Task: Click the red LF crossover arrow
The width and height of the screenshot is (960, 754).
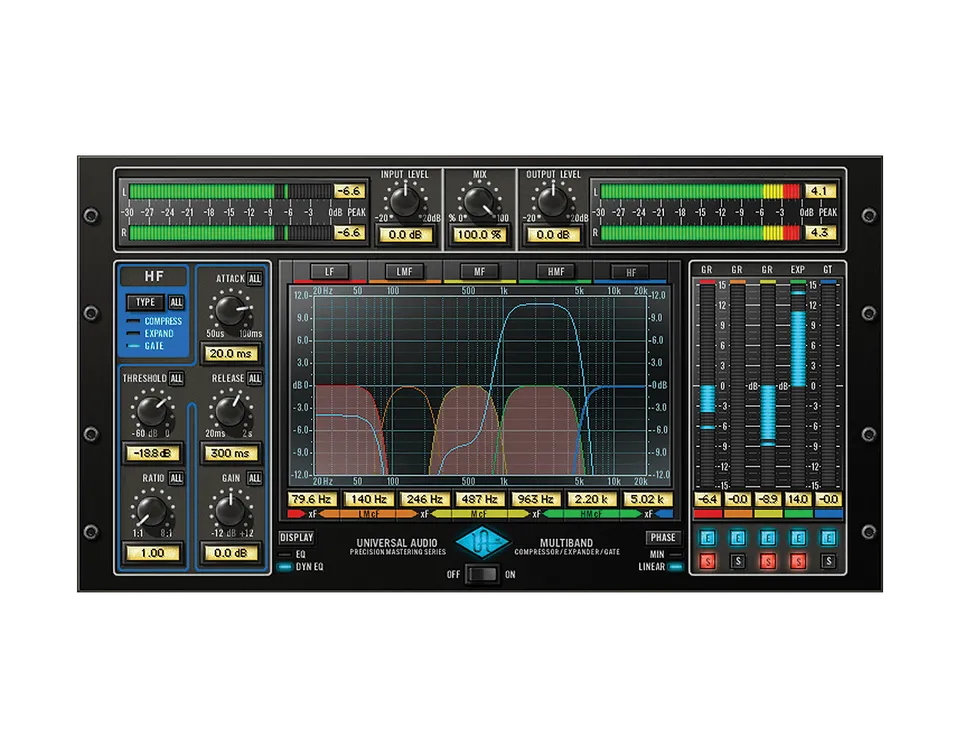Action: [x=296, y=514]
